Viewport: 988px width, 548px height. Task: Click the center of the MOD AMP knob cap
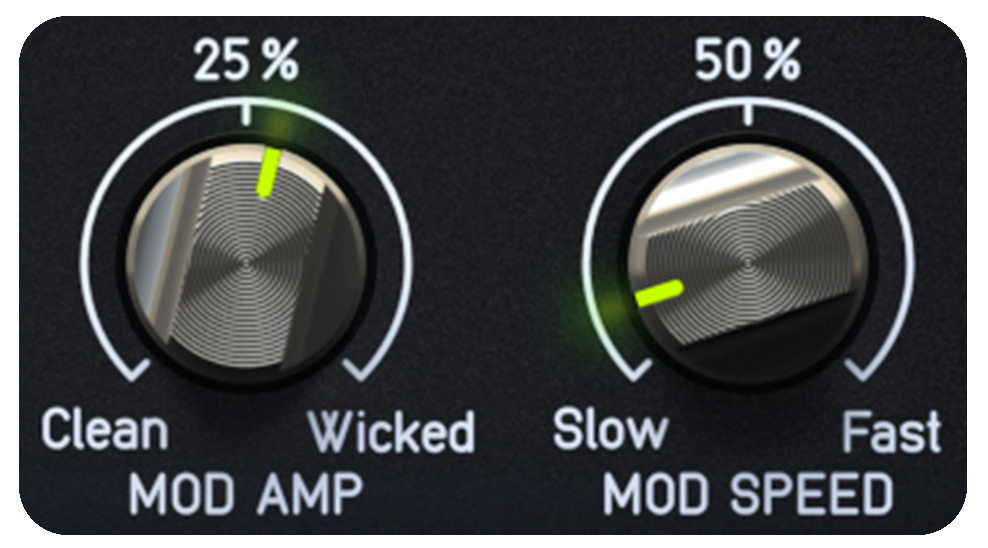click(246, 260)
